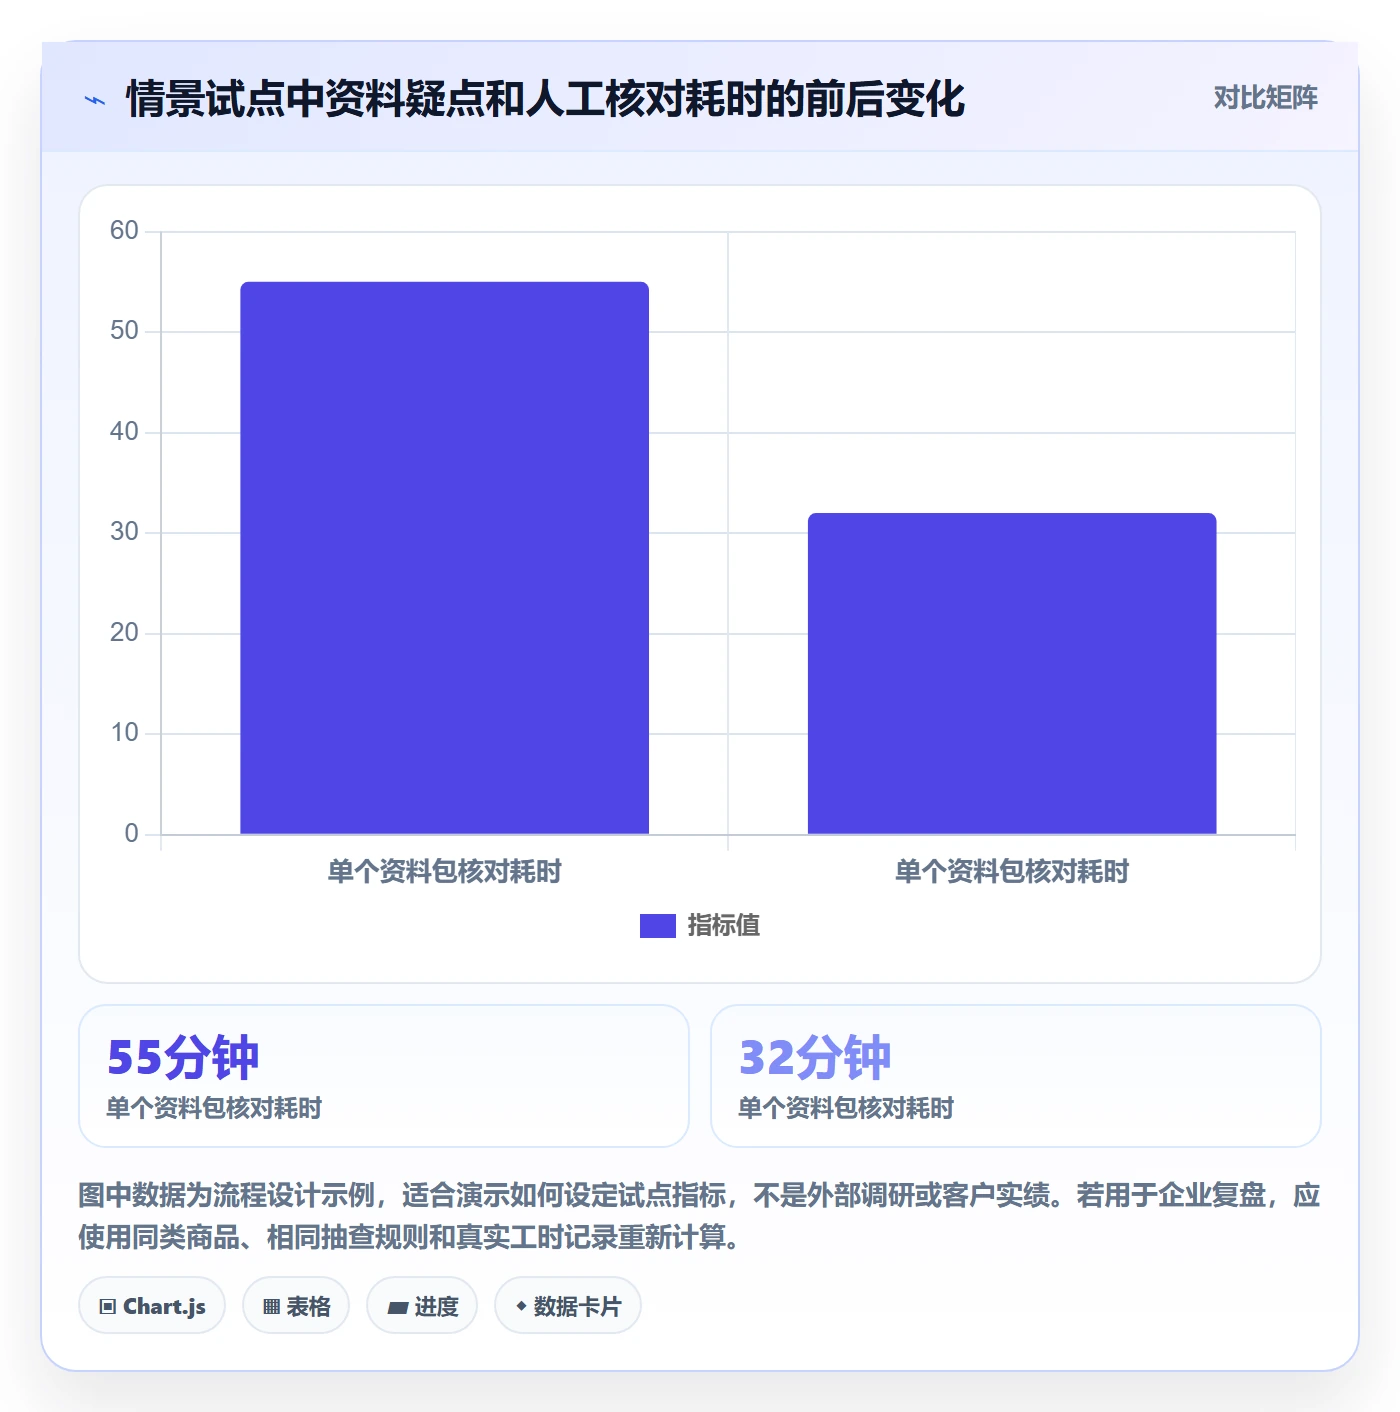The width and height of the screenshot is (1400, 1412).
Task: Click the y-axis value 30
Action: tap(124, 532)
